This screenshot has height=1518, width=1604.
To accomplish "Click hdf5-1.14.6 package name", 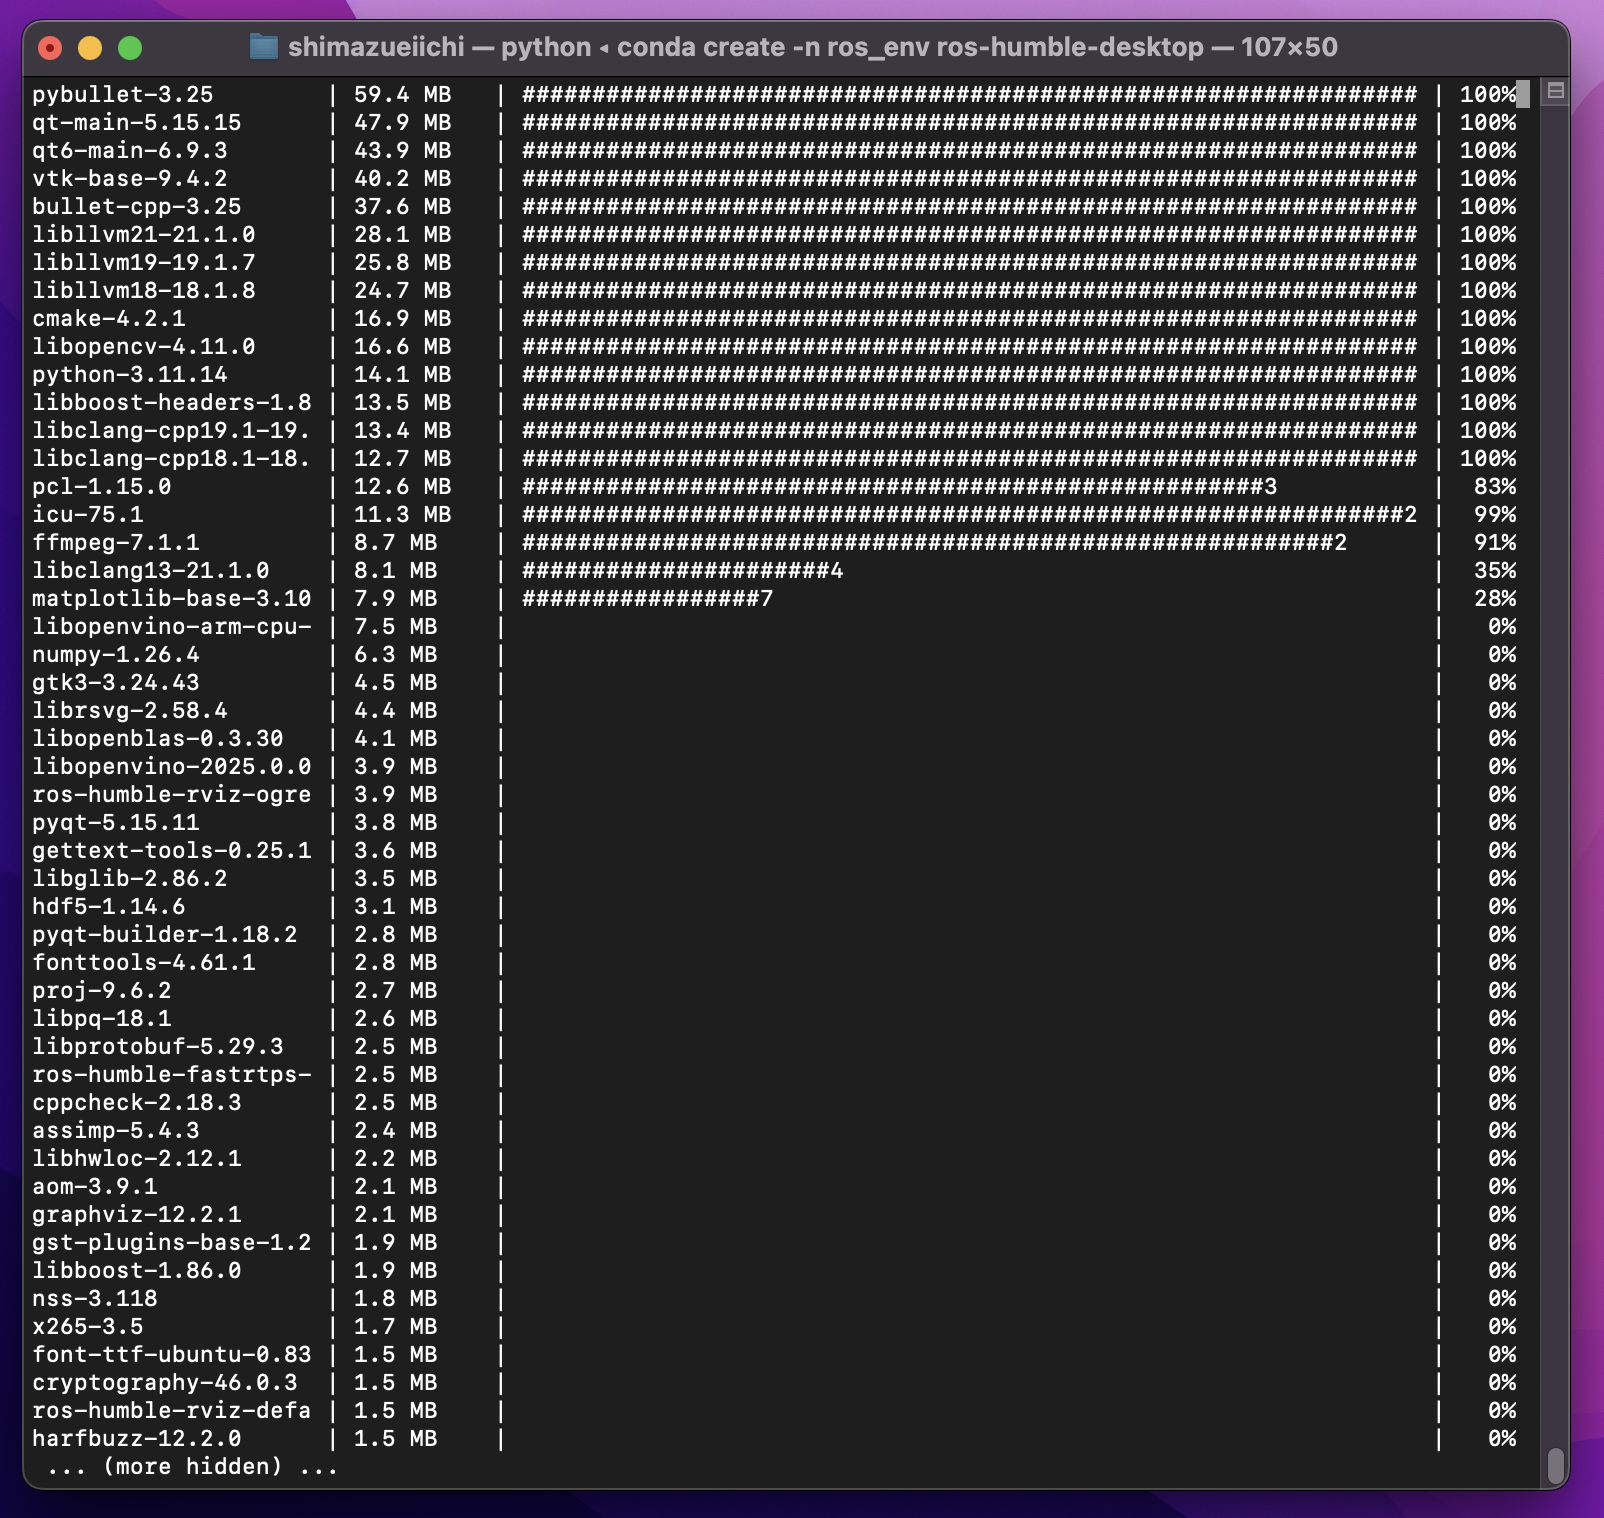I will pos(108,906).
